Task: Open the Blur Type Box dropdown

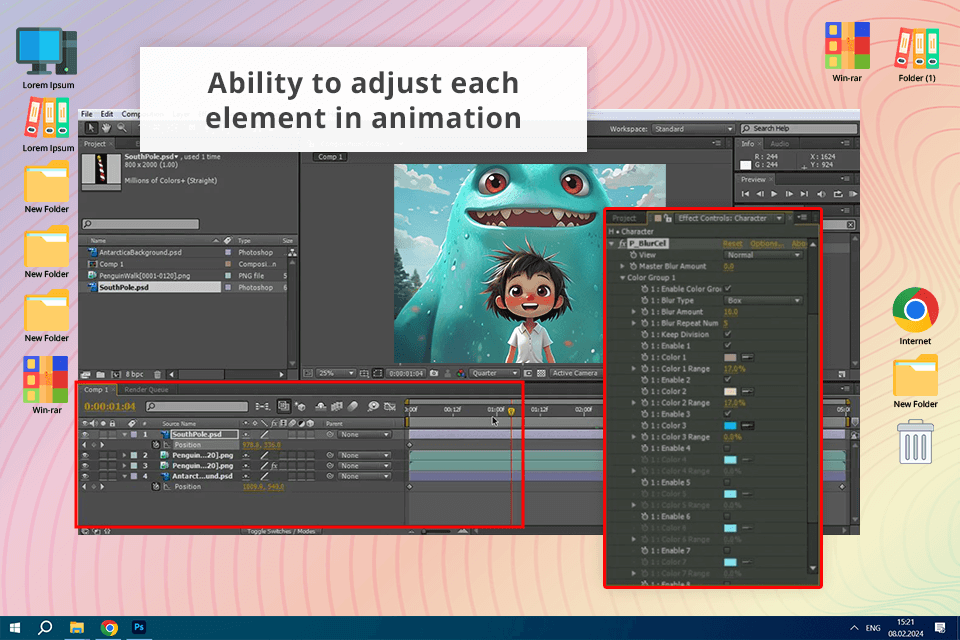Action: point(763,300)
